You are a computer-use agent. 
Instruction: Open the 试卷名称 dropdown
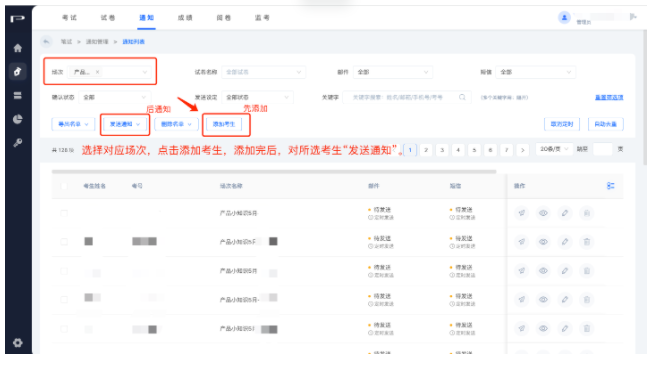(263, 72)
